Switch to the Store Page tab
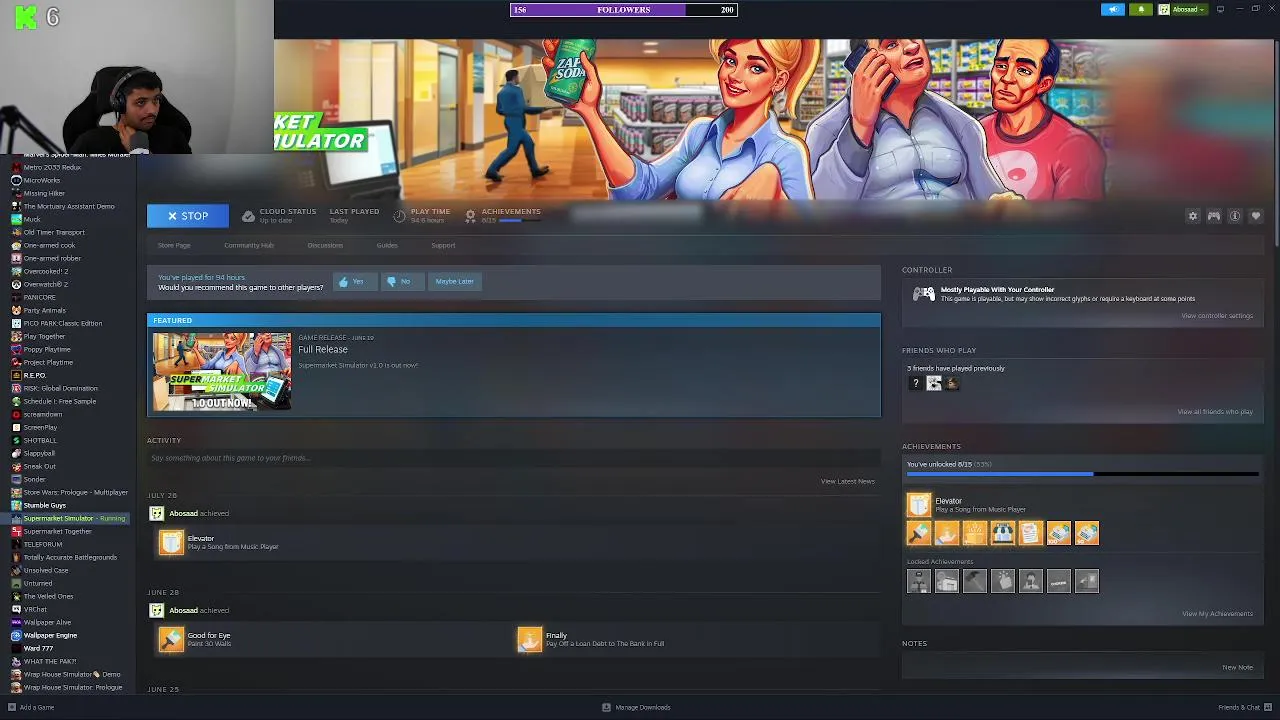Image resolution: width=1280 pixels, height=720 pixels. pos(174,245)
